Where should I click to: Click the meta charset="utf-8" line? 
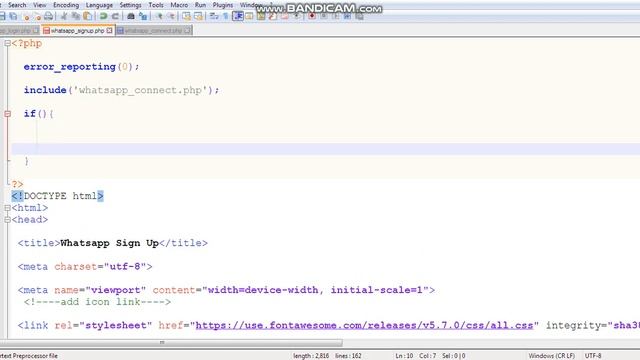click(x=85, y=267)
